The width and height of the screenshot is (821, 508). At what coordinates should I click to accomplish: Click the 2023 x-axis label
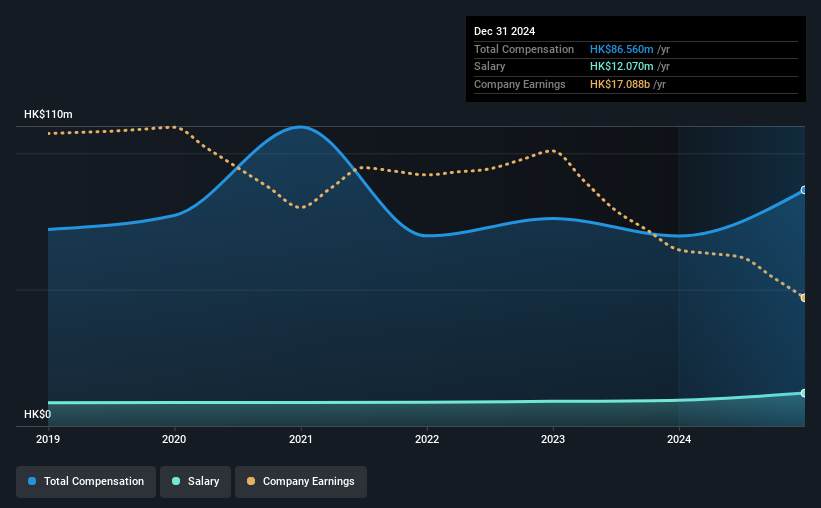553,439
